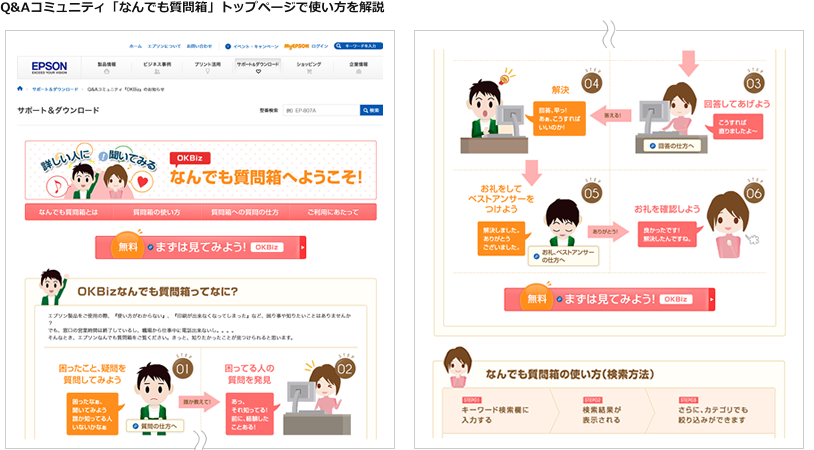Viewport: 814px width, 450px height.
Task: Click the cart icon under ショッピング
Action: (309, 72)
